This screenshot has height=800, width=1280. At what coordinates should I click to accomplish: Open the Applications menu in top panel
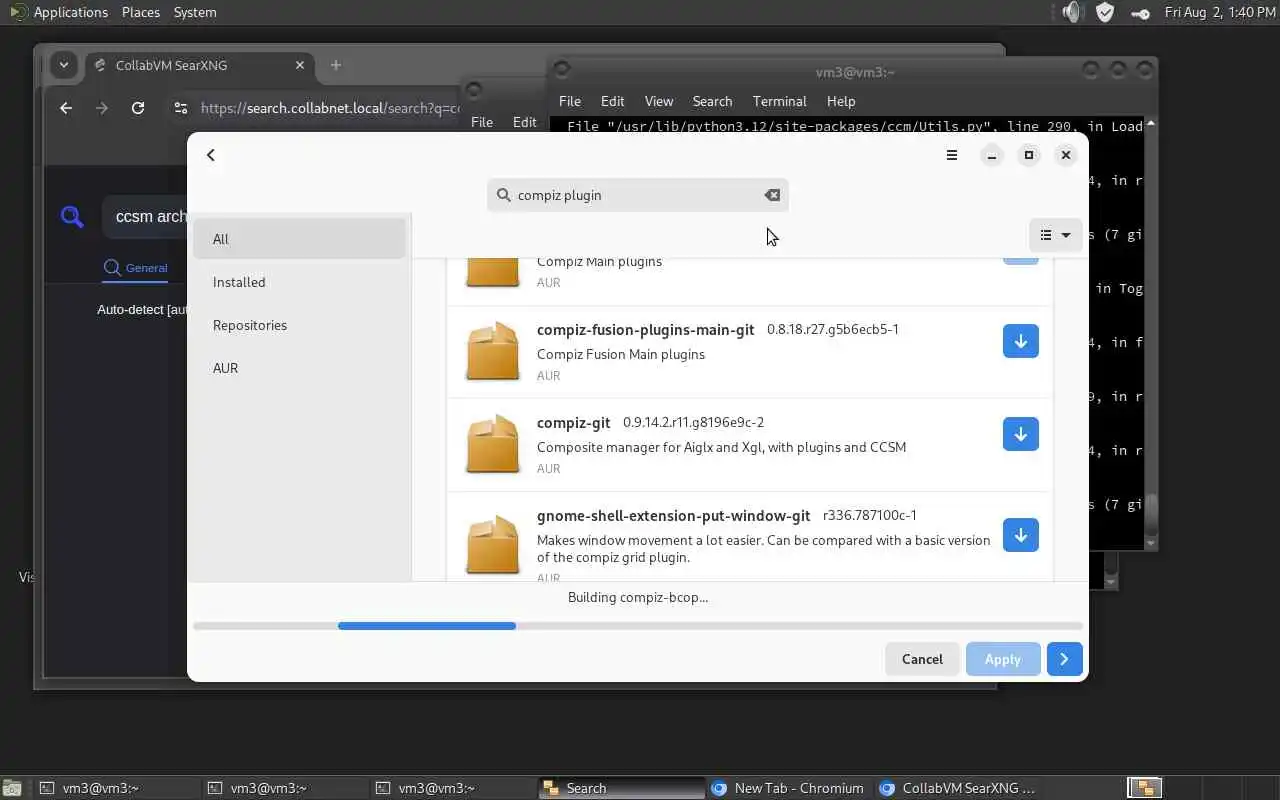click(70, 12)
